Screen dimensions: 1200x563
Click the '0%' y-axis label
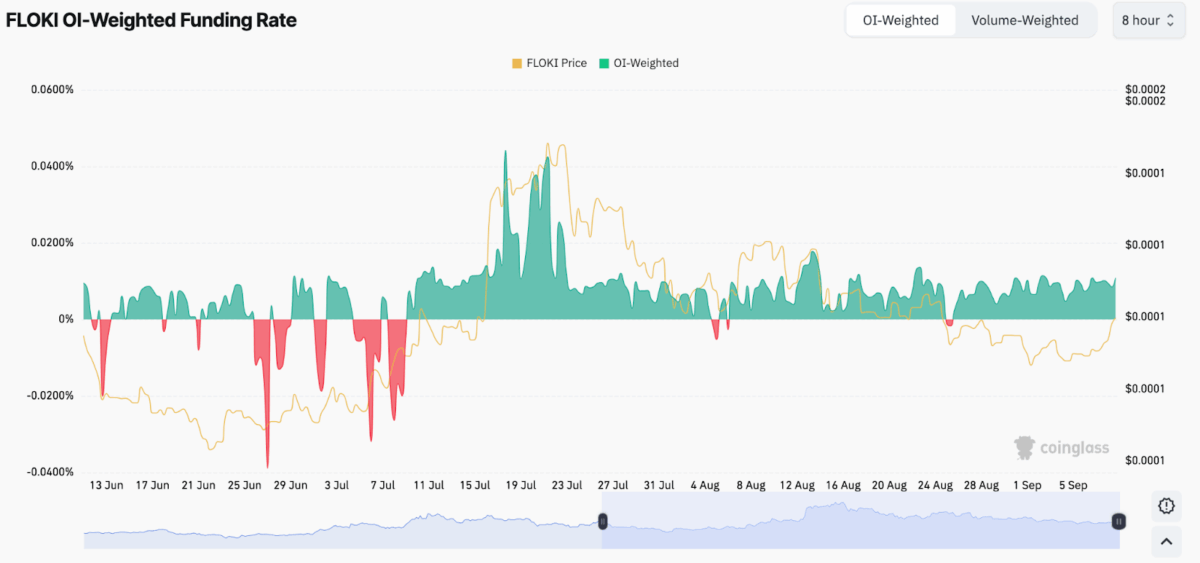click(65, 319)
